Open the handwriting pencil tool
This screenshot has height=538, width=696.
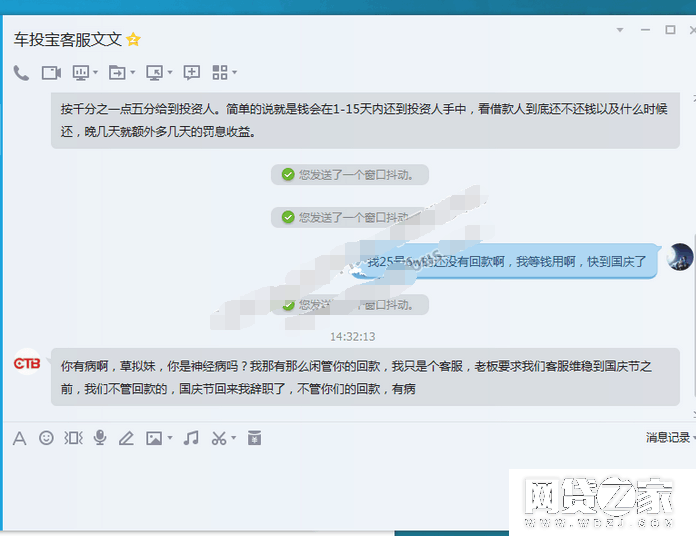coord(127,438)
